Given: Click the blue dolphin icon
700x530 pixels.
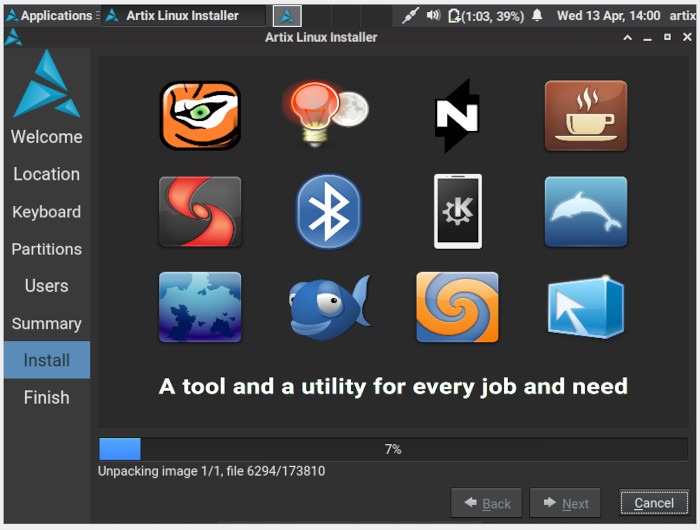Looking at the screenshot, I should 586,211.
